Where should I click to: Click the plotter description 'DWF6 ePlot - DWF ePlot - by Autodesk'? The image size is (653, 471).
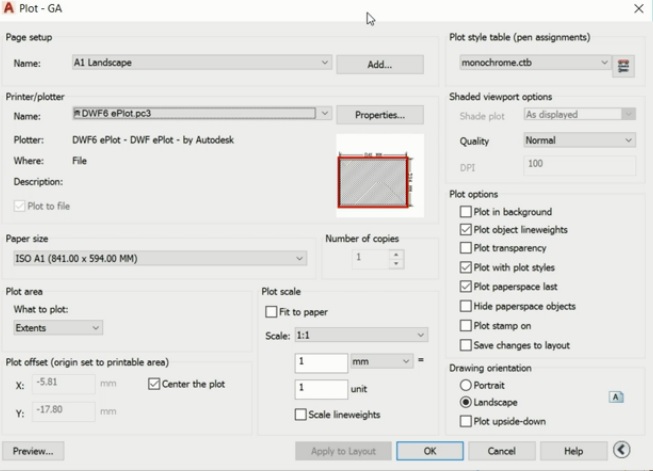(x=153, y=140)
